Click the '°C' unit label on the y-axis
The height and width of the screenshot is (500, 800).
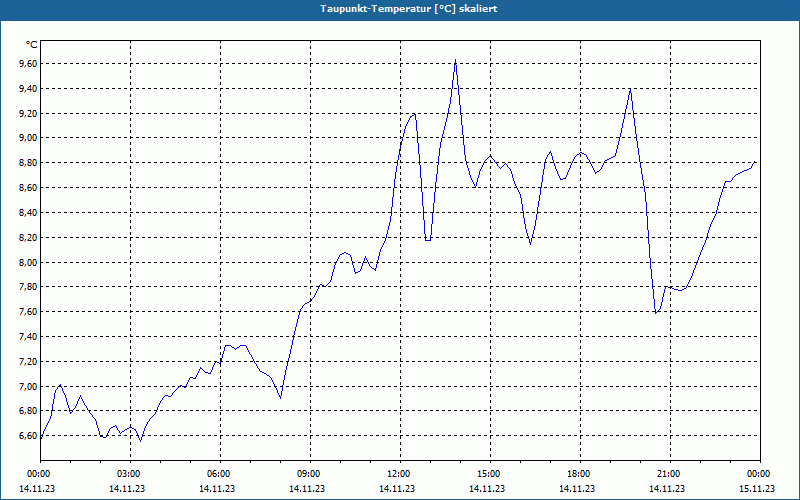(32, 45)
